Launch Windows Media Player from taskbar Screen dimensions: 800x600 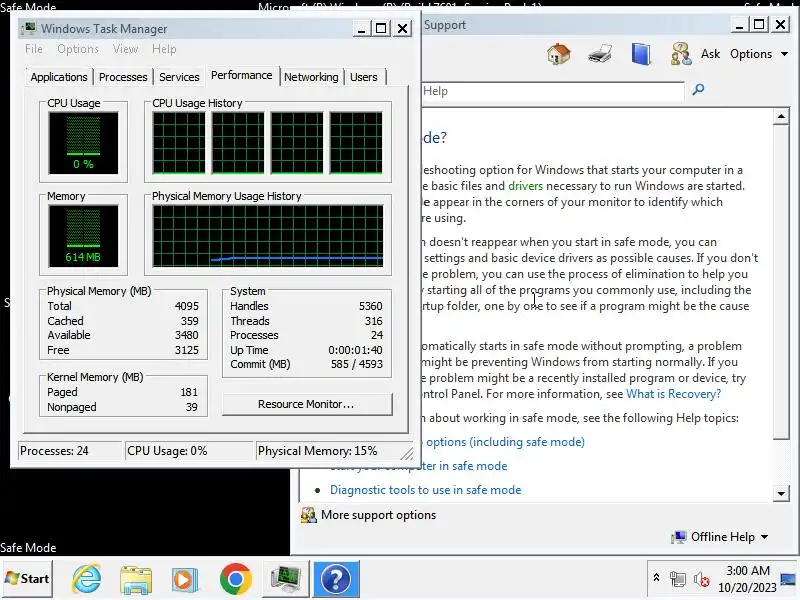click(185, 579)
